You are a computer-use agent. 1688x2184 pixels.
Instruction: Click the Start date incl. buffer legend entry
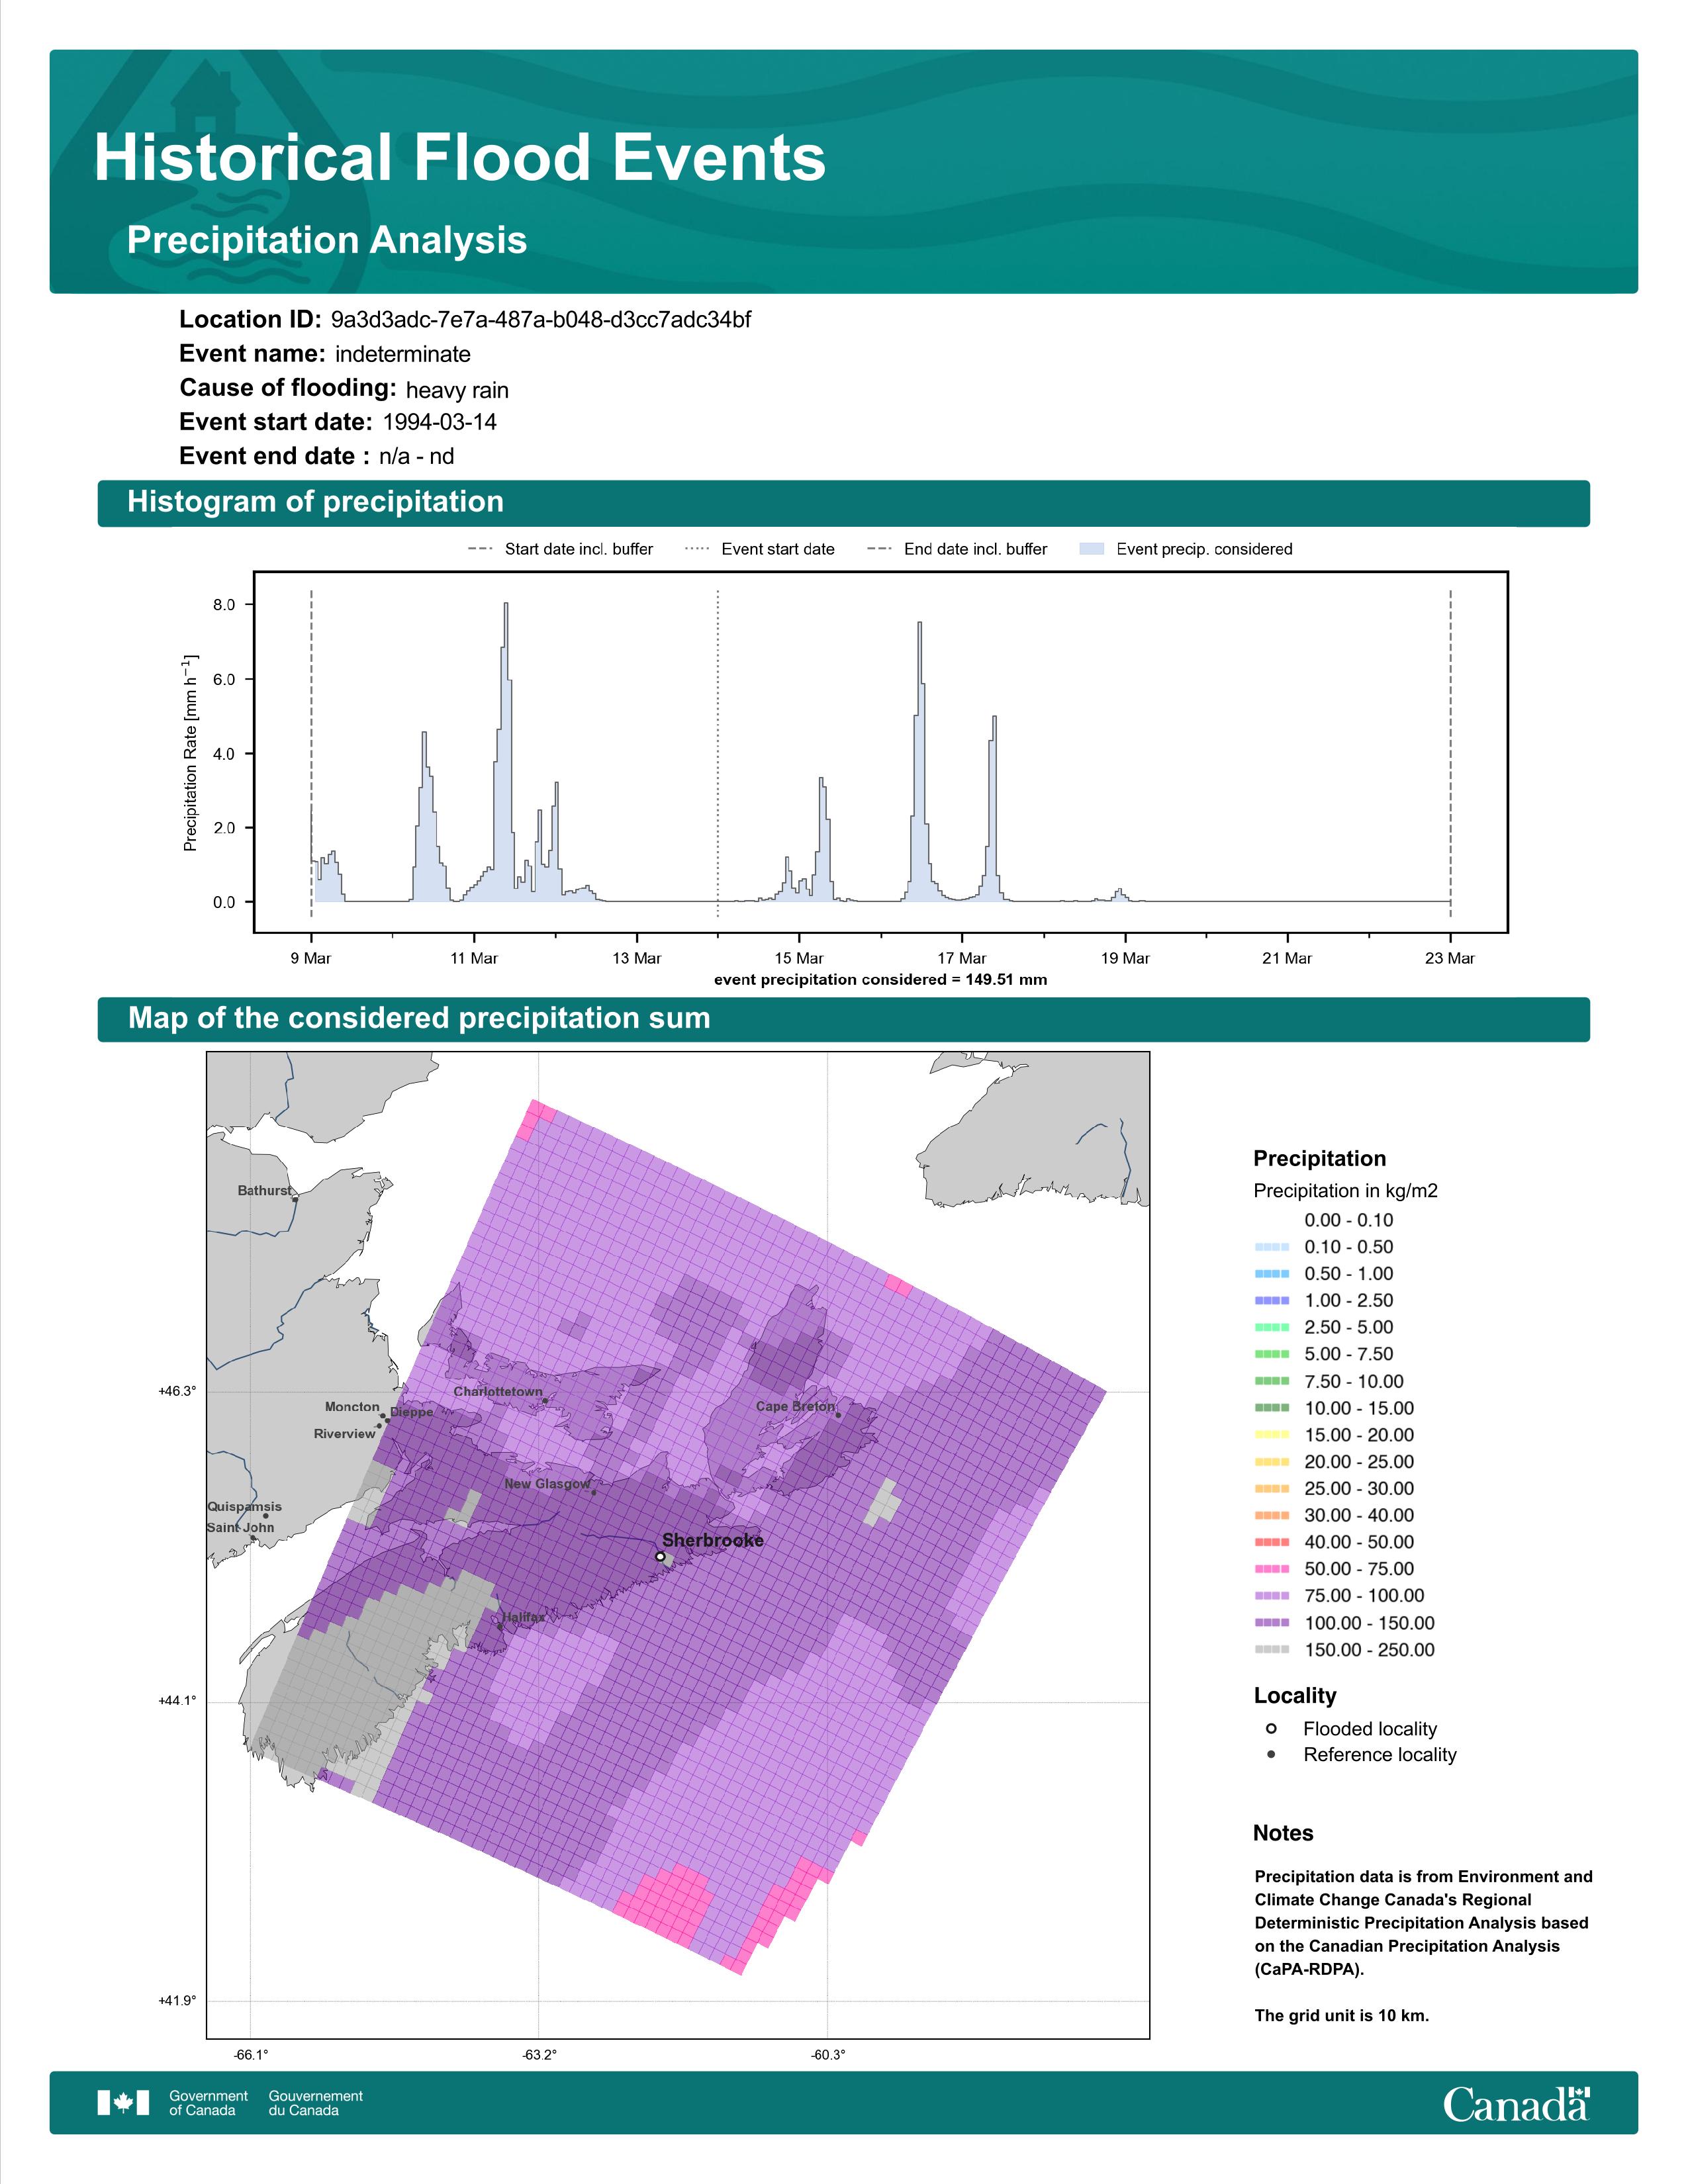point(560,549)
